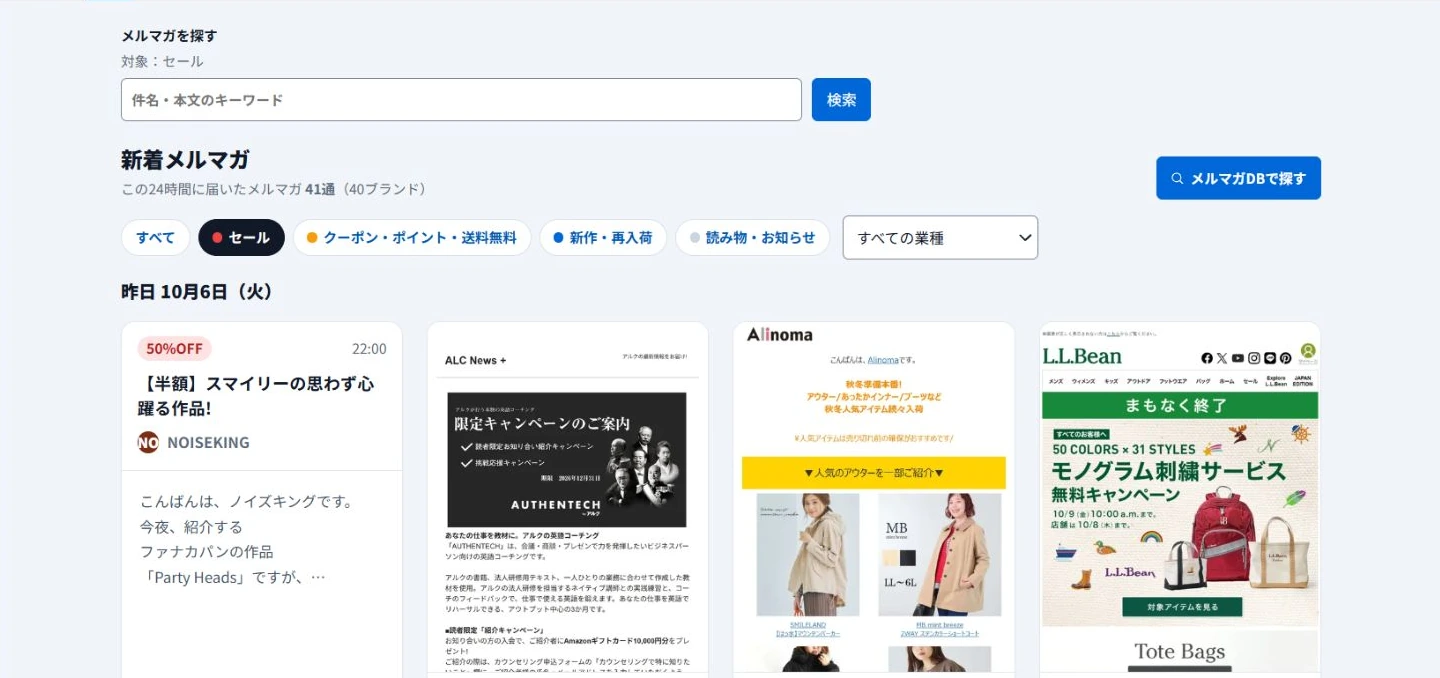
Task: Click the 22:00 timestamp on NOISEKING card
Action: point(369,349)
